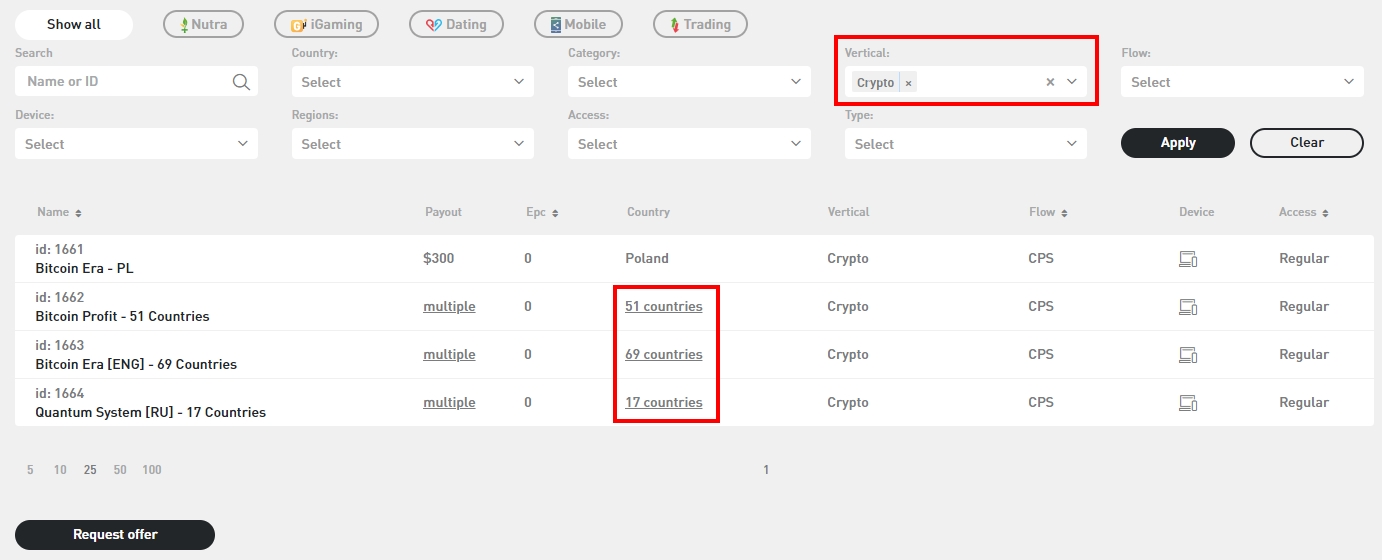1382x560 pixels.
Task: Click device icon for Bitcoin Era - PL
Action: click(x=1188, y=259)
